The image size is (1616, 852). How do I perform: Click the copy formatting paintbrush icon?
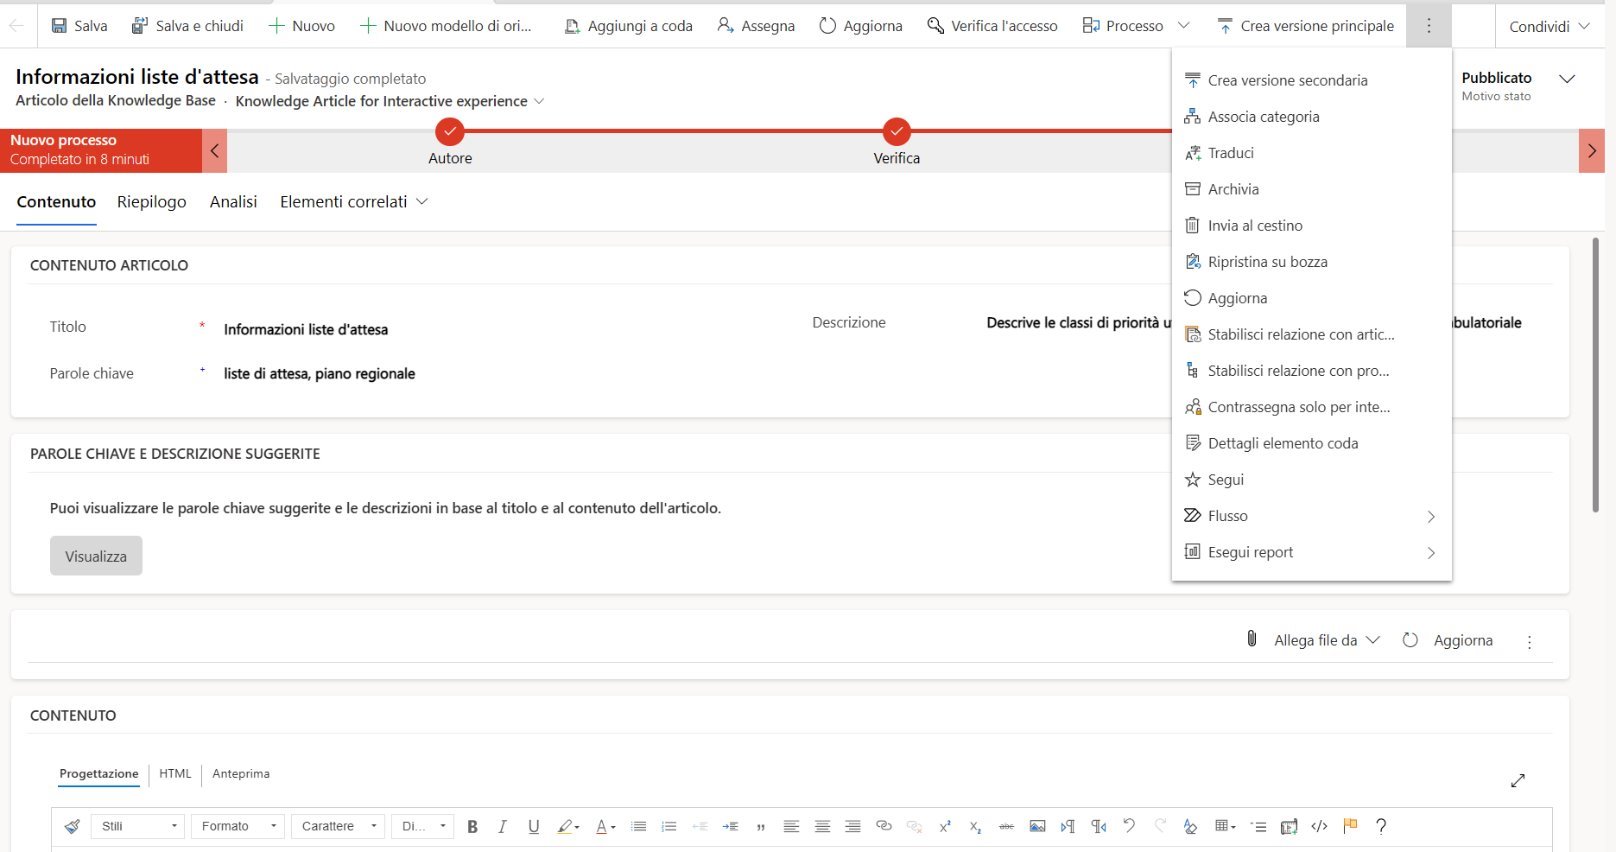click(72, 826)
